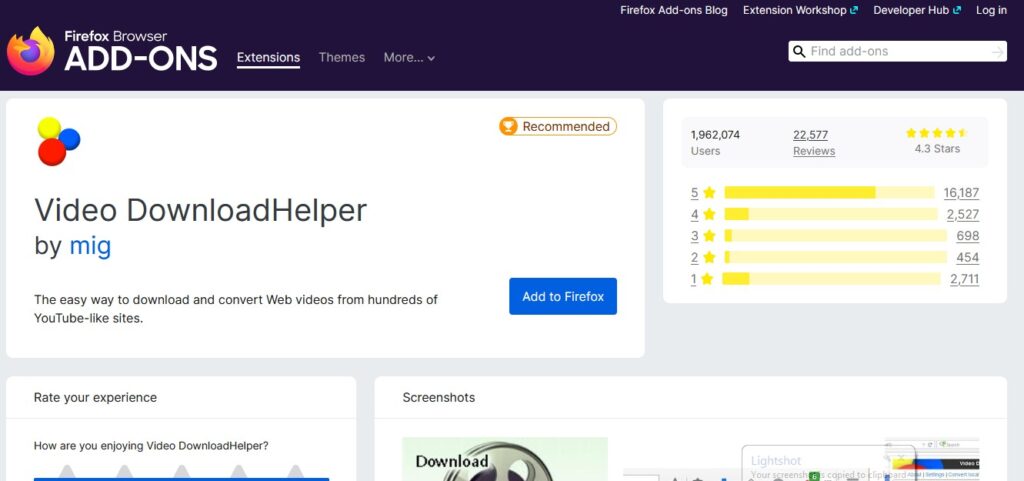
Task: Click the star icon beside 5
Action: pos(709,193)
